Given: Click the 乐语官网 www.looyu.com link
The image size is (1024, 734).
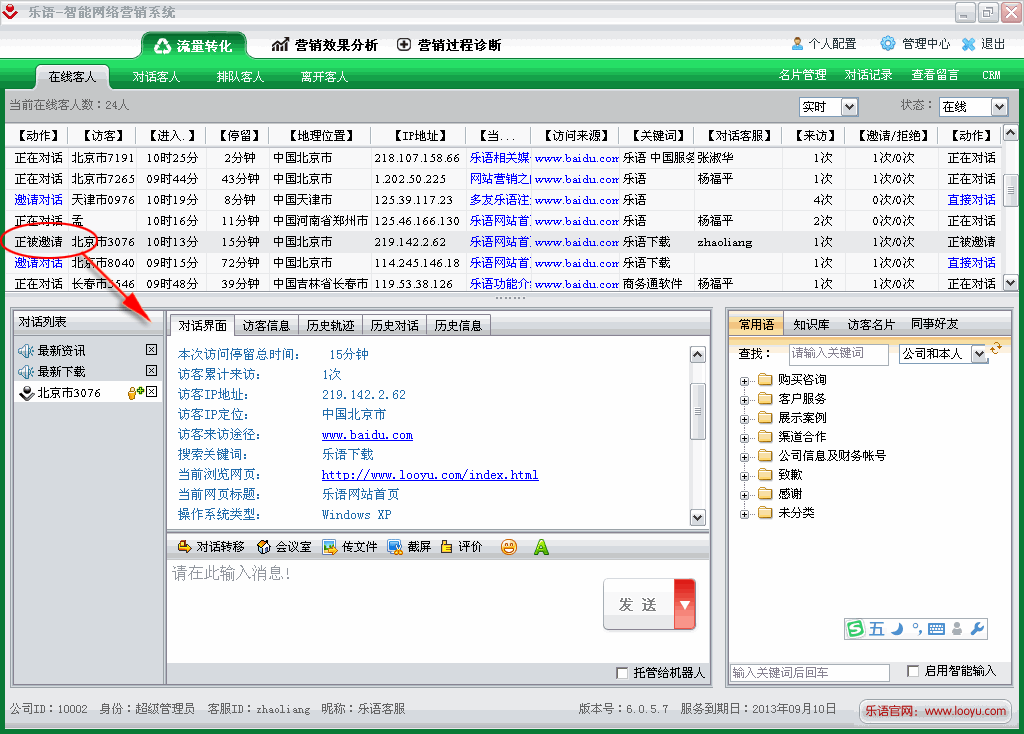Looking at the screenshot, I should pos(935,711).
